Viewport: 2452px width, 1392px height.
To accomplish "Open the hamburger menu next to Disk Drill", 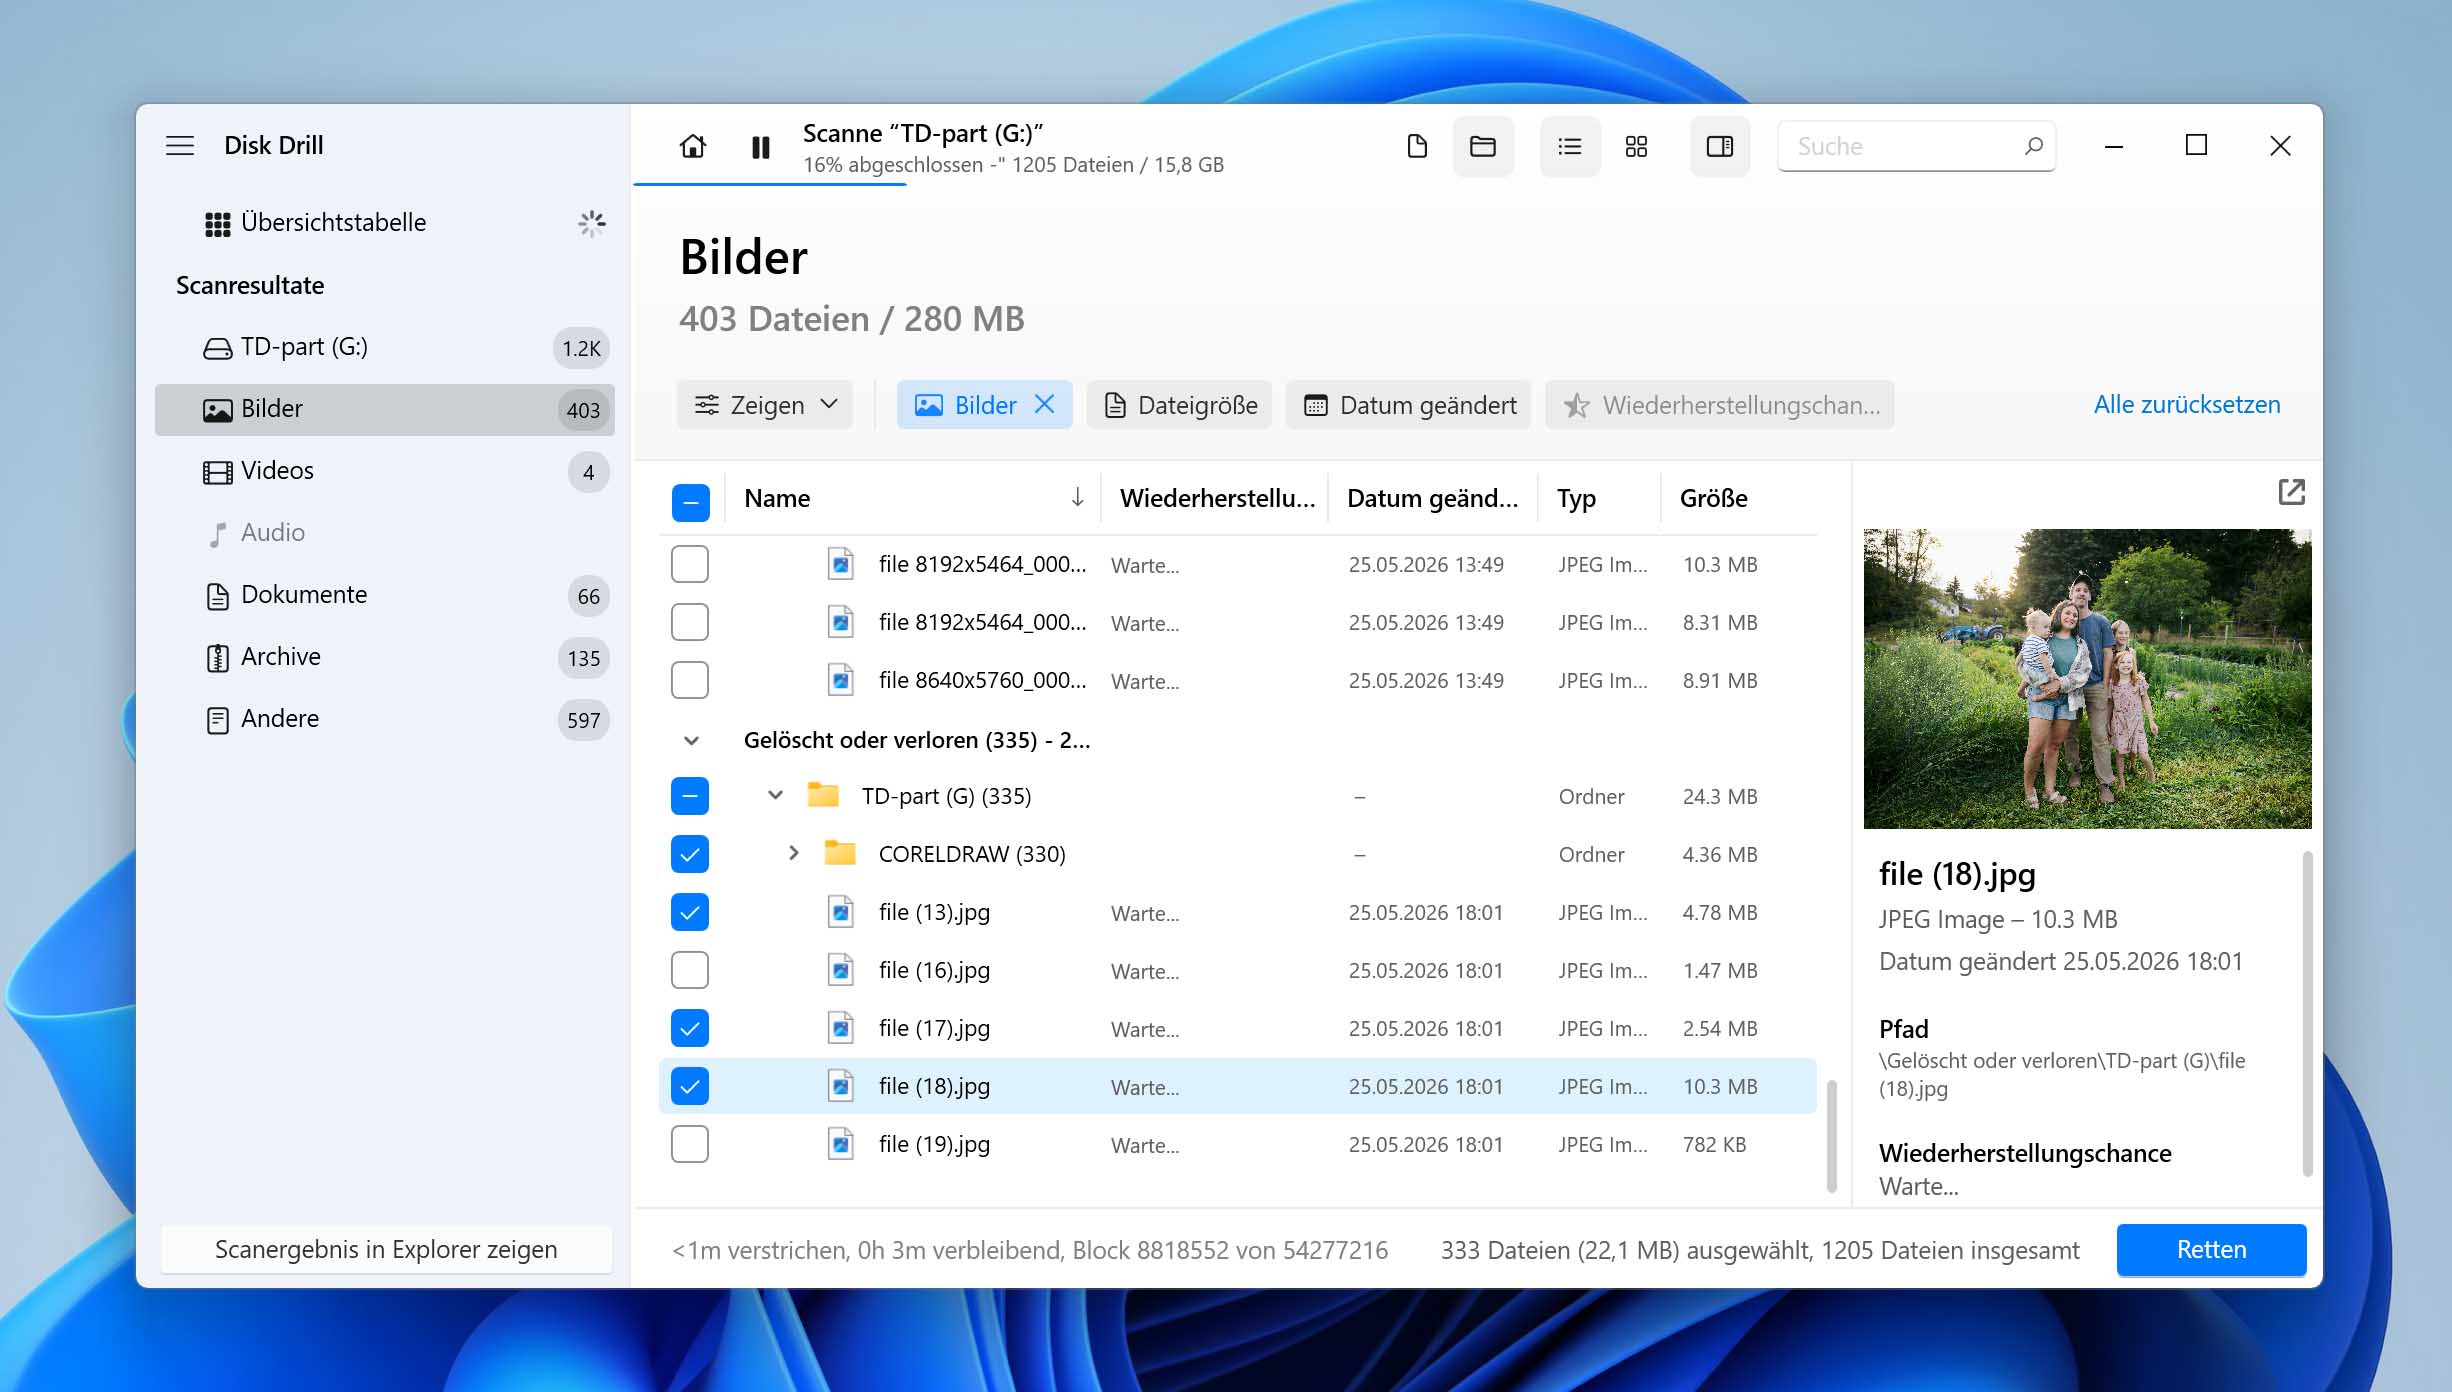I will [180, 146].
